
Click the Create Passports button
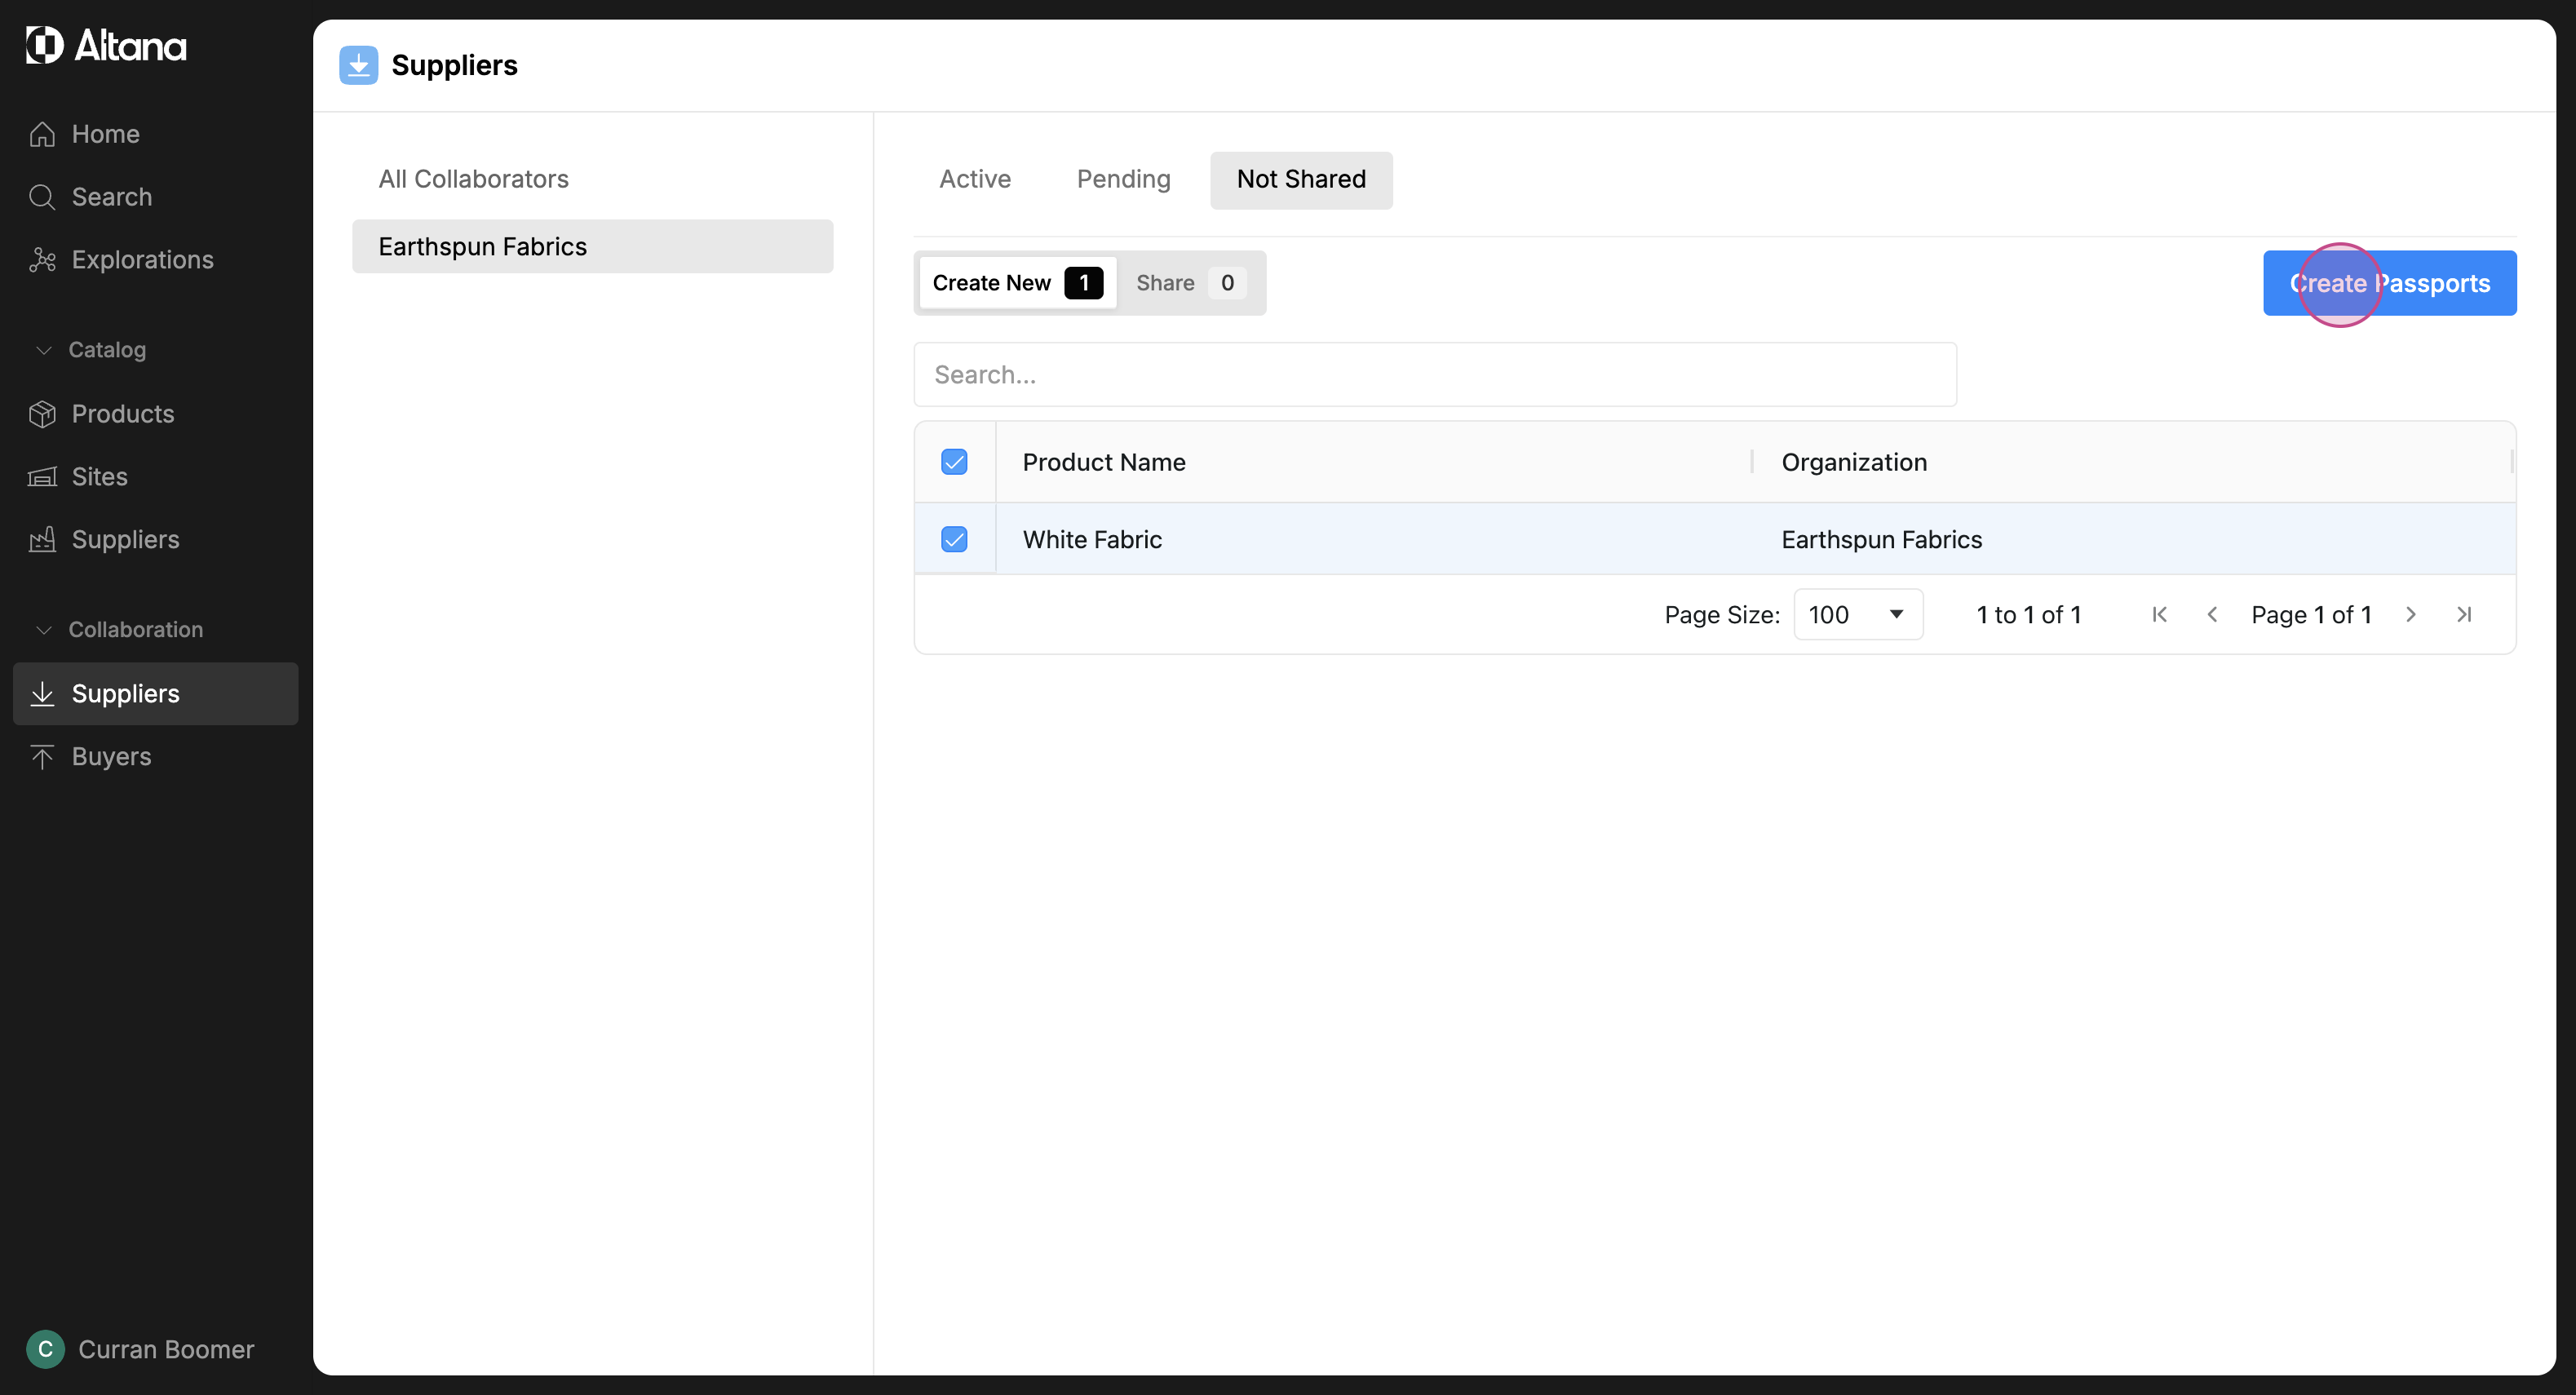(2389, 283)
